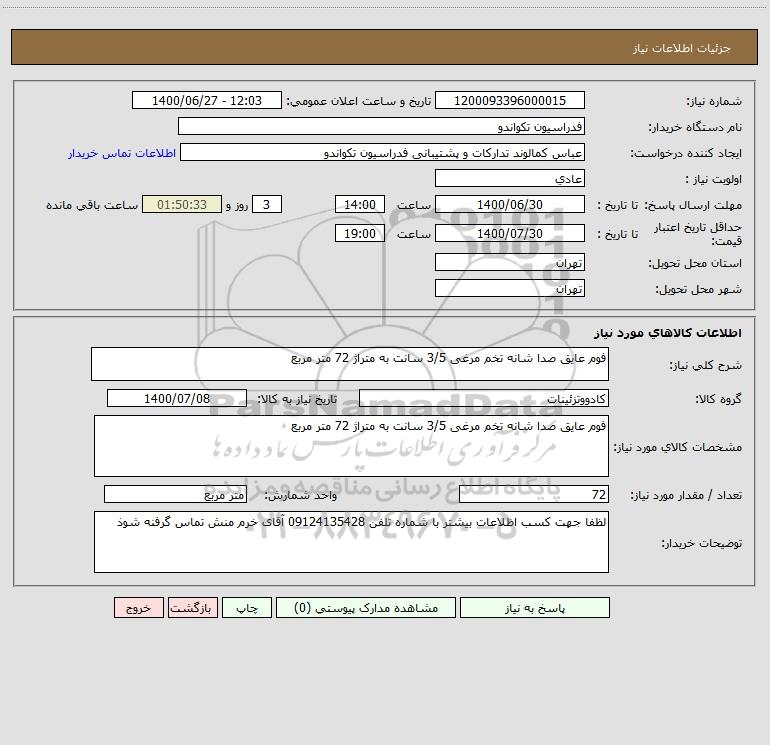770x745 pixels.
Task: Click remaining days field showing 3
Action: [267, 204]
